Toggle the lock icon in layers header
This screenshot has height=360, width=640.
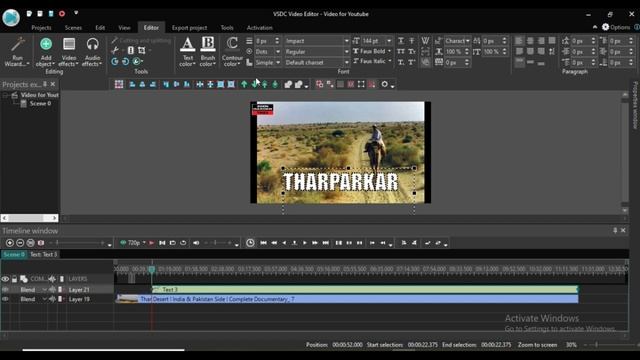click(14, 279)
